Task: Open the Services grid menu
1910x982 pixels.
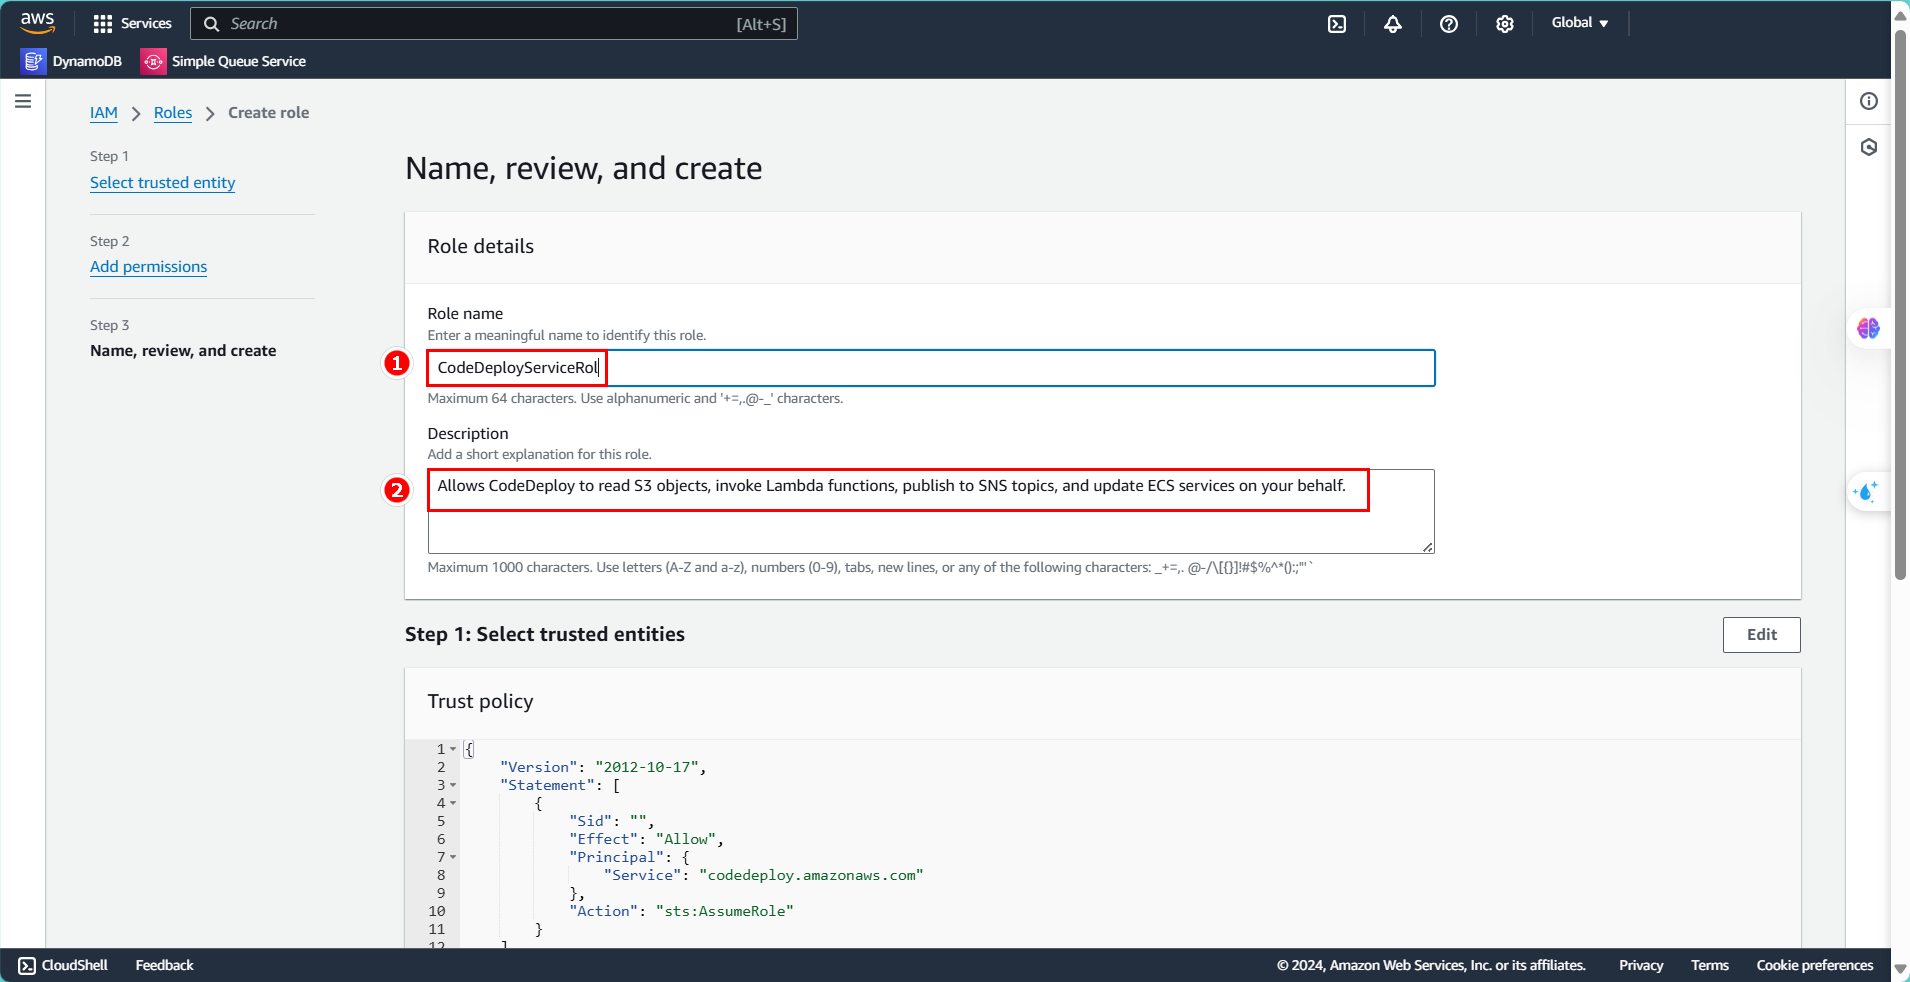Action: (103, 24)
